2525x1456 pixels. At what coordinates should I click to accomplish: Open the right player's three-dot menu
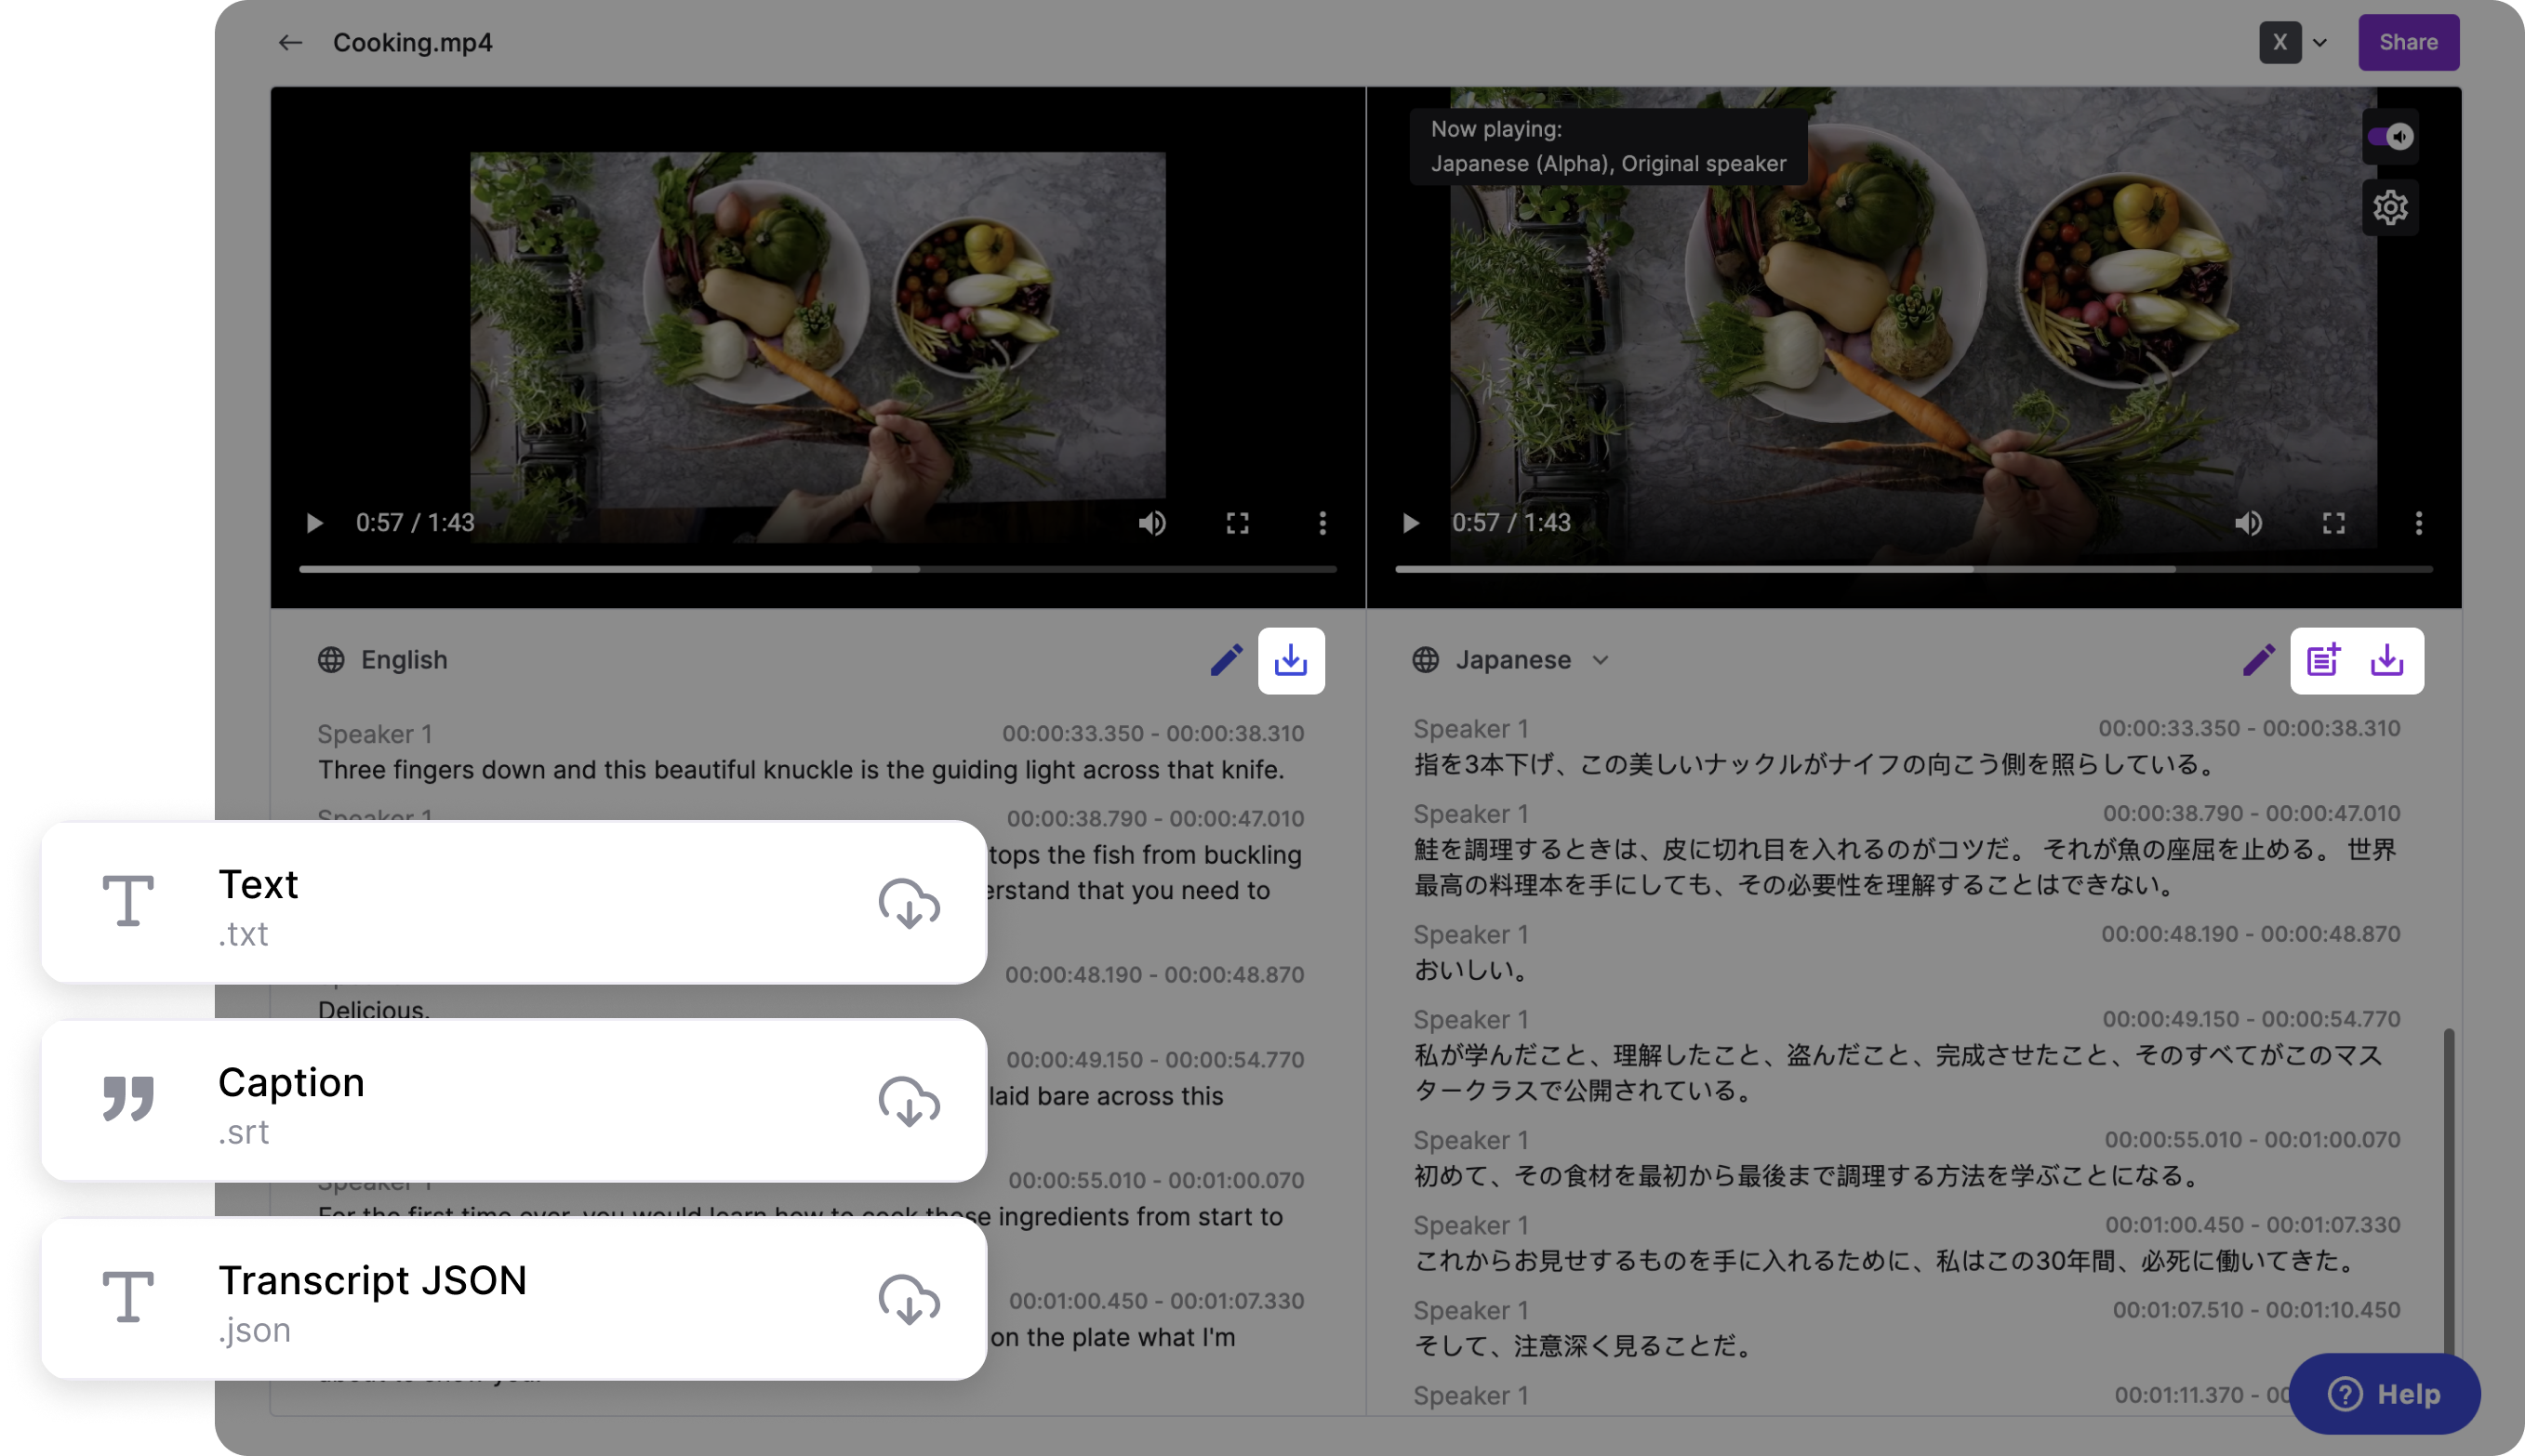click(2419, 522)
